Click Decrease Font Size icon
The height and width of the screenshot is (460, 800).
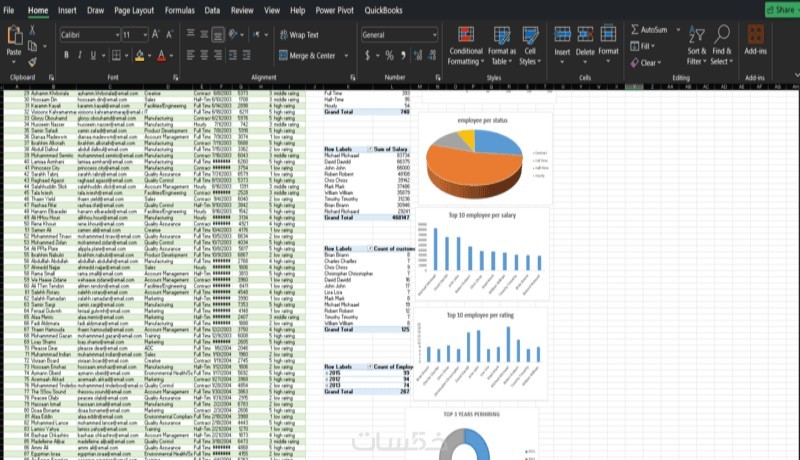pyautogui.click(x=169, y=34)
